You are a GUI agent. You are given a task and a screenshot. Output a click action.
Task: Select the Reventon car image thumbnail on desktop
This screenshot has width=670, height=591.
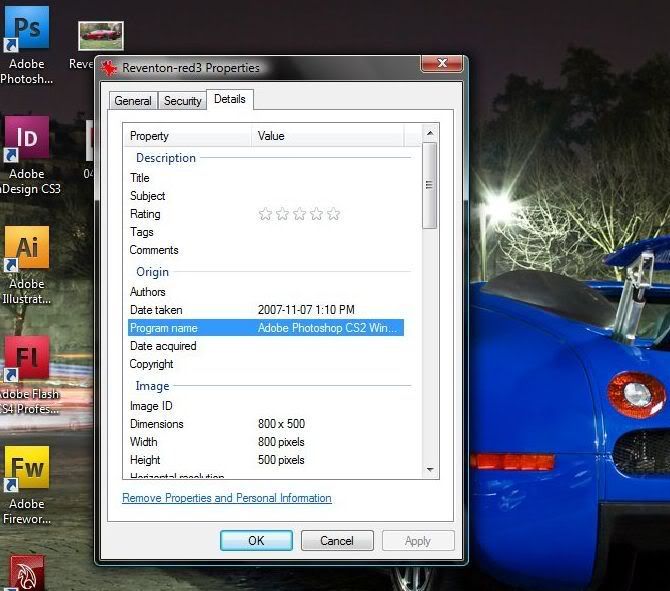point(101,36)
